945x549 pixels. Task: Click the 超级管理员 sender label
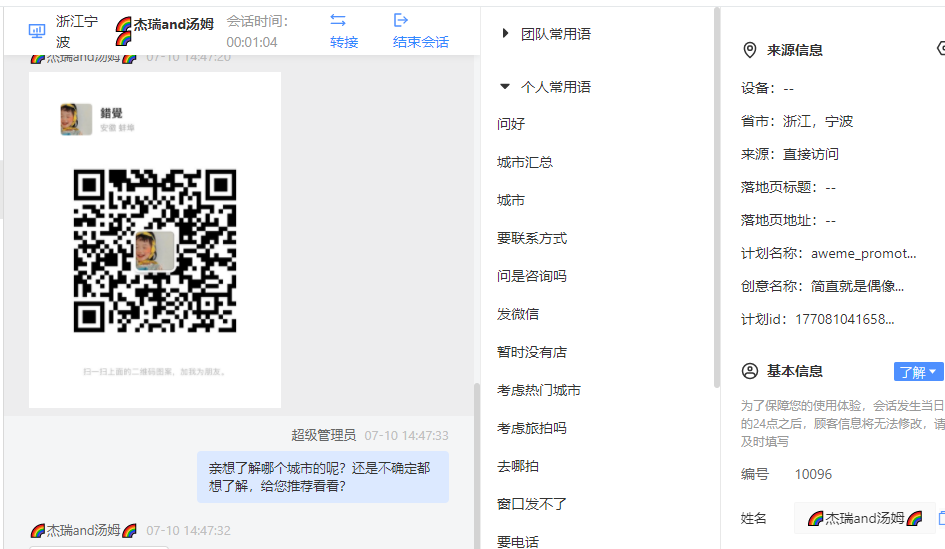point(324,435)
